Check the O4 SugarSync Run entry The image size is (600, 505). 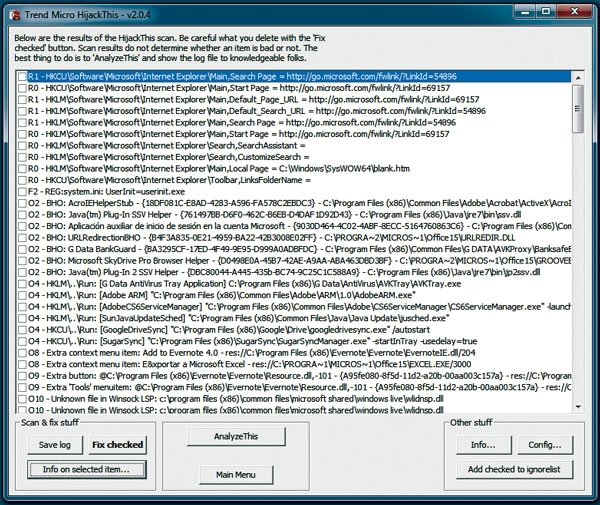(x=22, y=341)
